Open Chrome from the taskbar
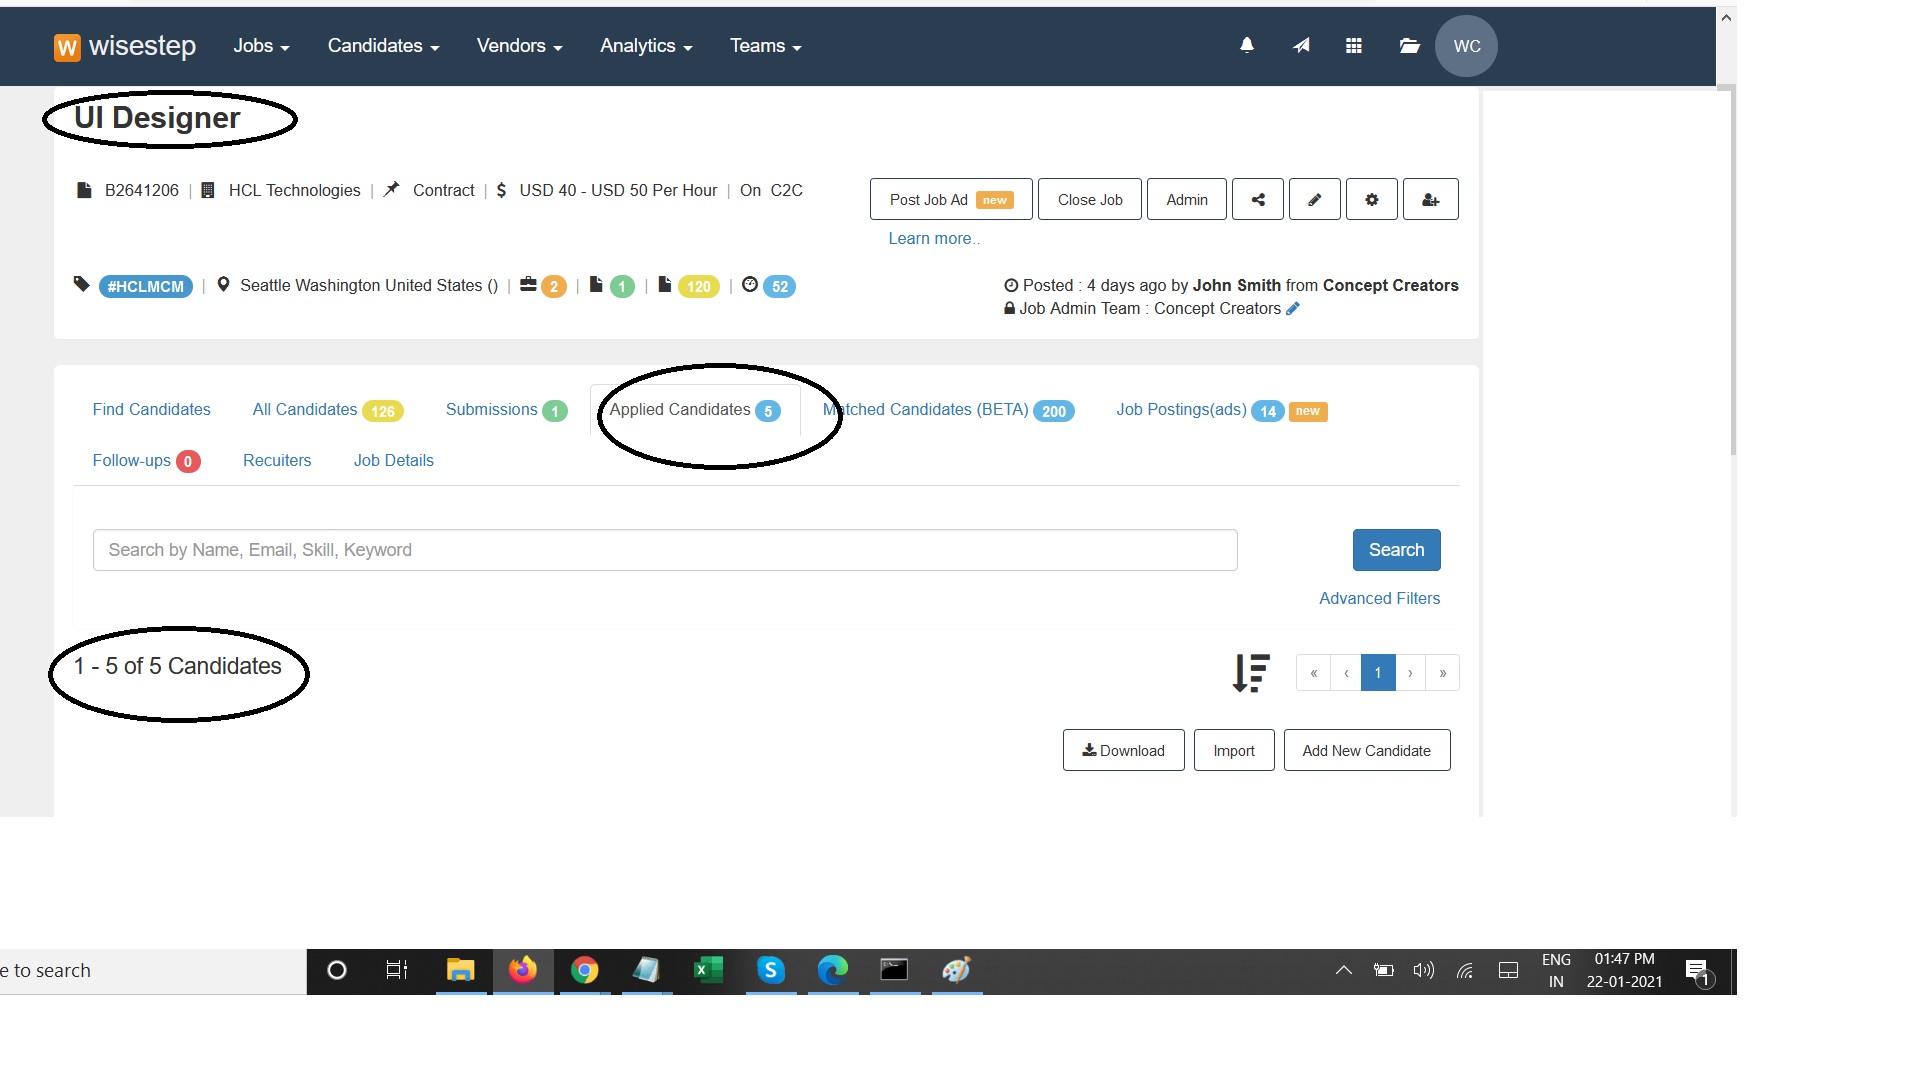The width and height of the screenshot is (1920, 1080). 585,970
